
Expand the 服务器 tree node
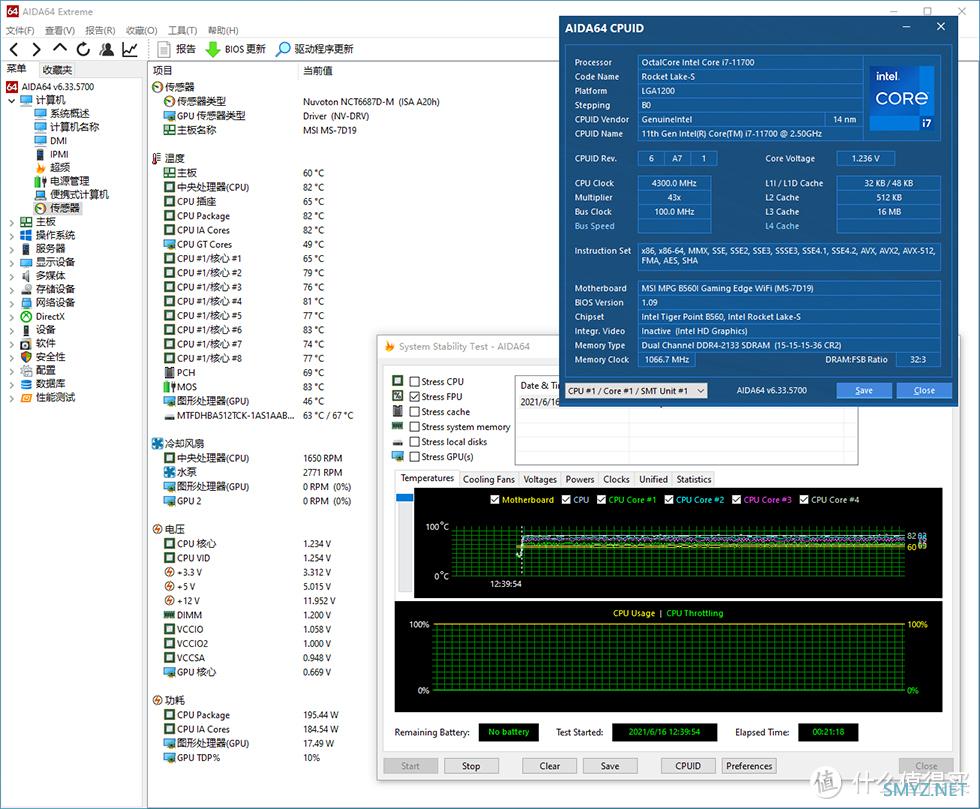click(x=12, y=249)
